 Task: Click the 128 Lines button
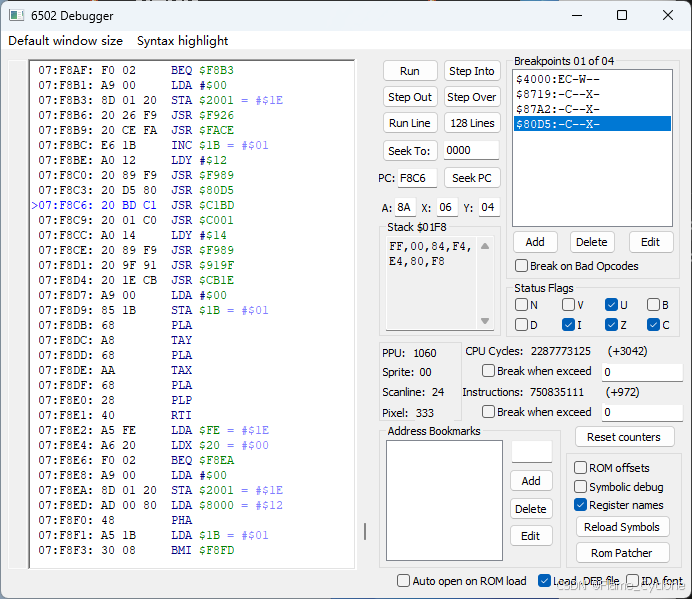[x=472, y=123]
